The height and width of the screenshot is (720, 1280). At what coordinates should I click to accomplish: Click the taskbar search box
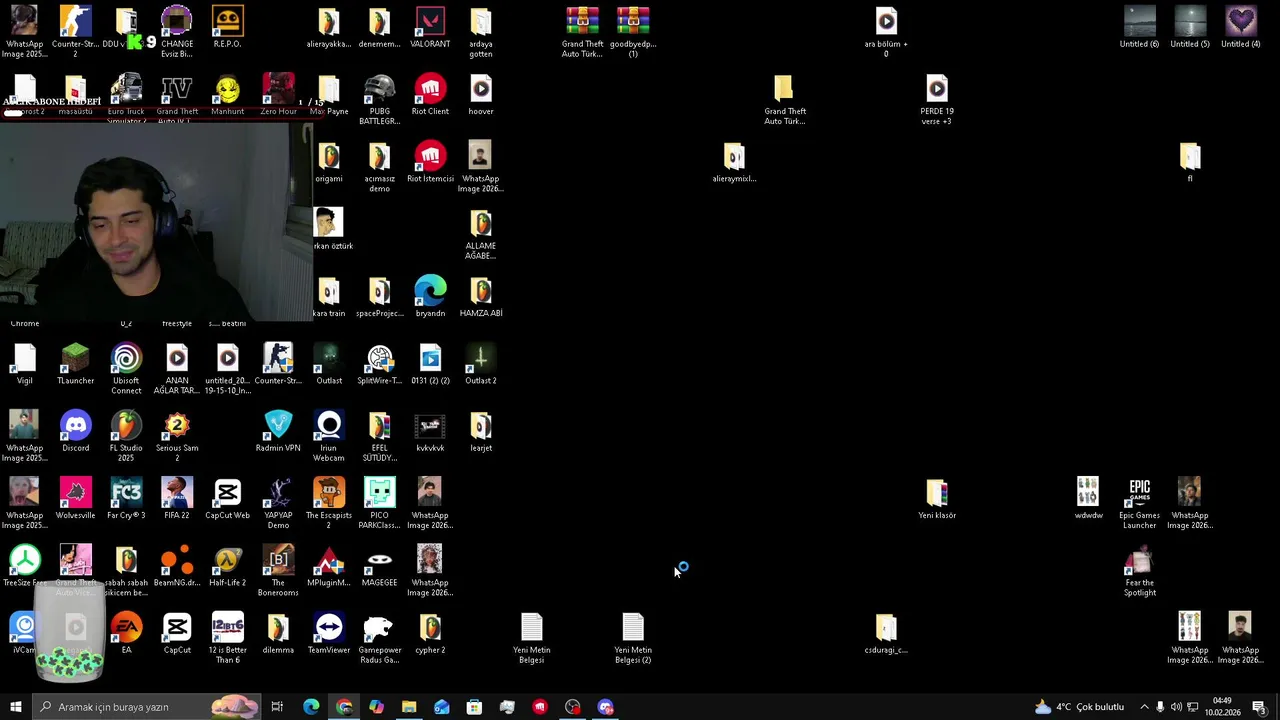coord(147,707)
